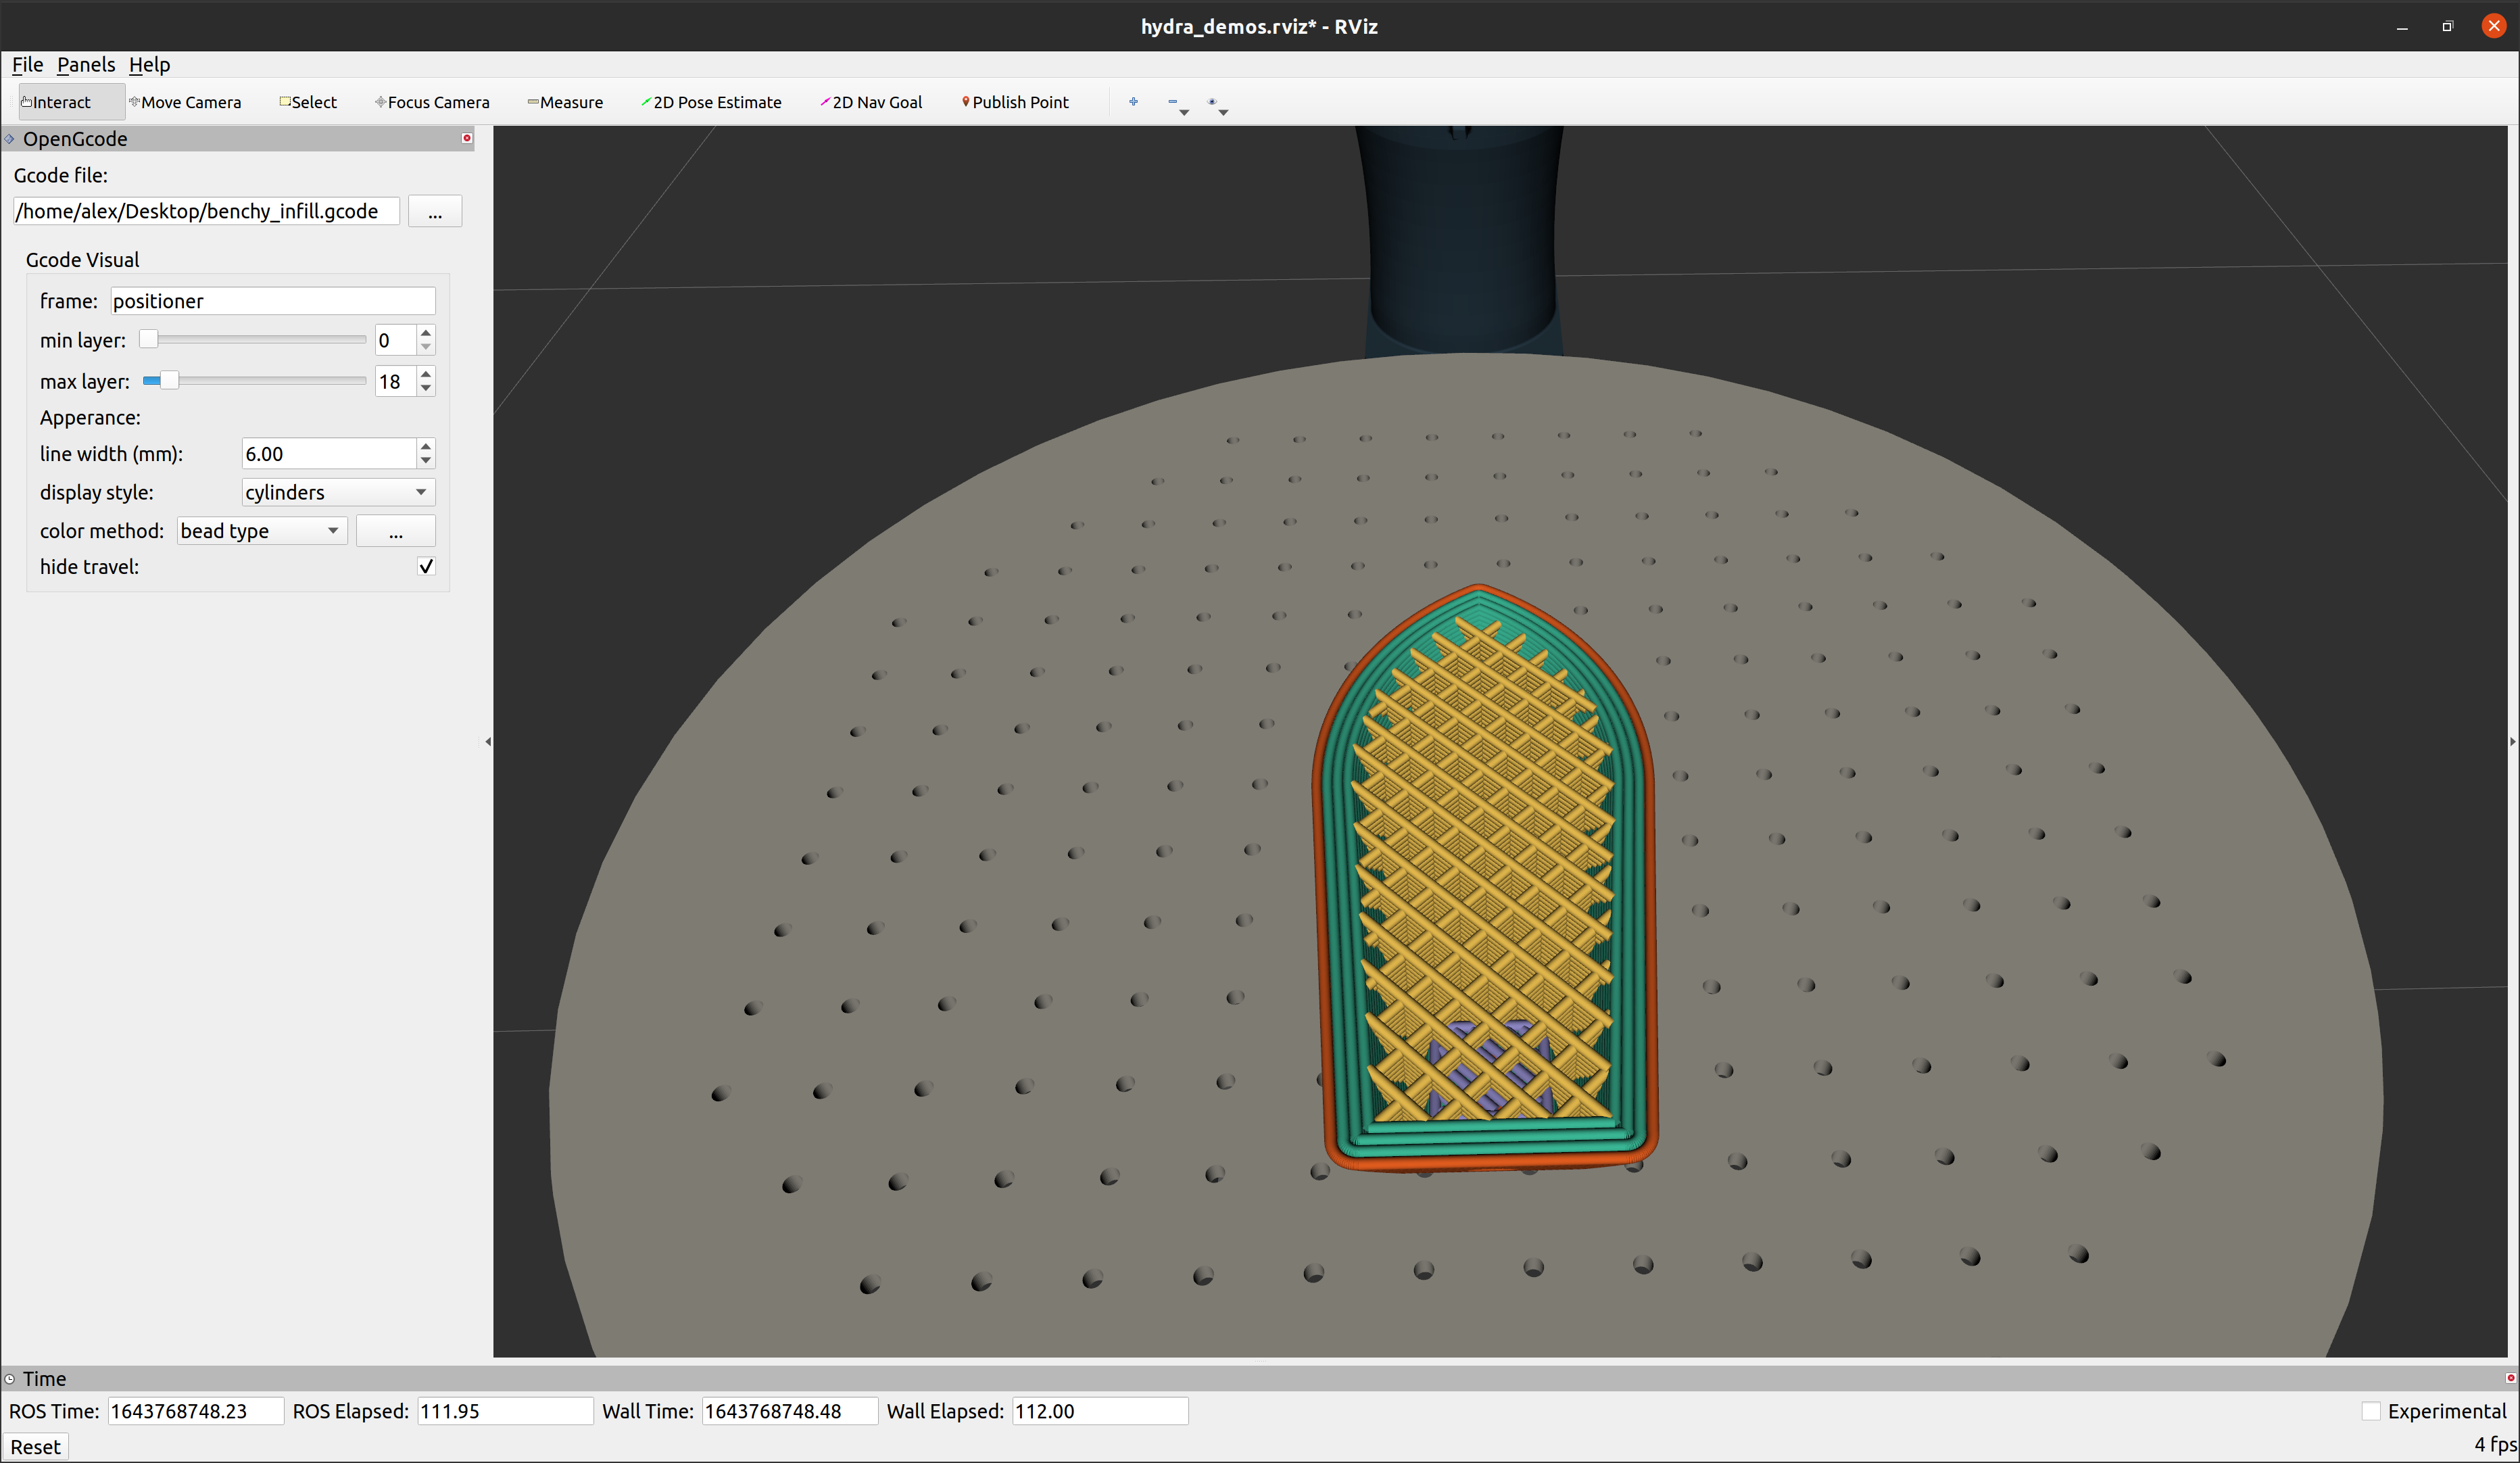Click the Gcode file path field
Screen dimensions: 2520x1463
pyautogui.click(x=206, y=212)
